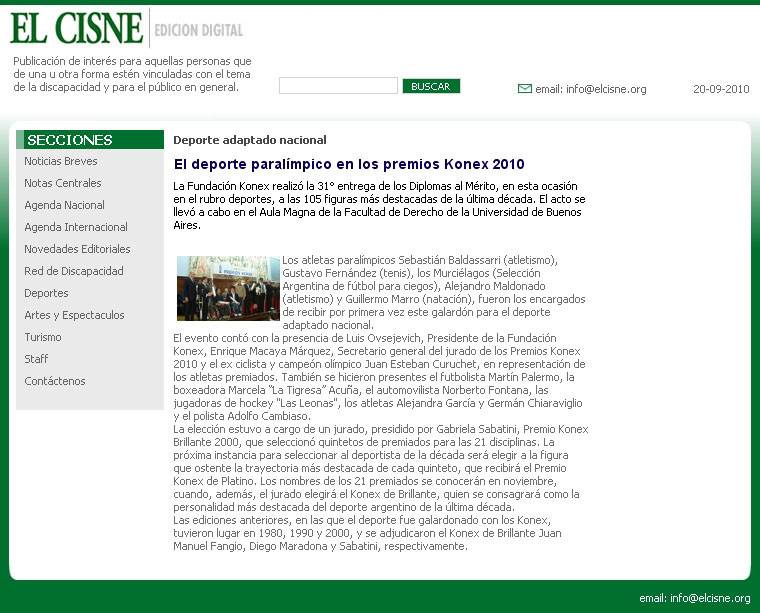760x613 pixels.
Task: Click the El Cisne logo
Action: point(77,28)
